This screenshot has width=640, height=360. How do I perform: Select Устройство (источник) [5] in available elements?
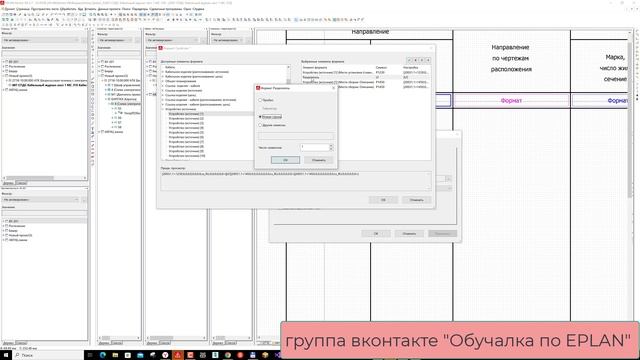[186, 133]
